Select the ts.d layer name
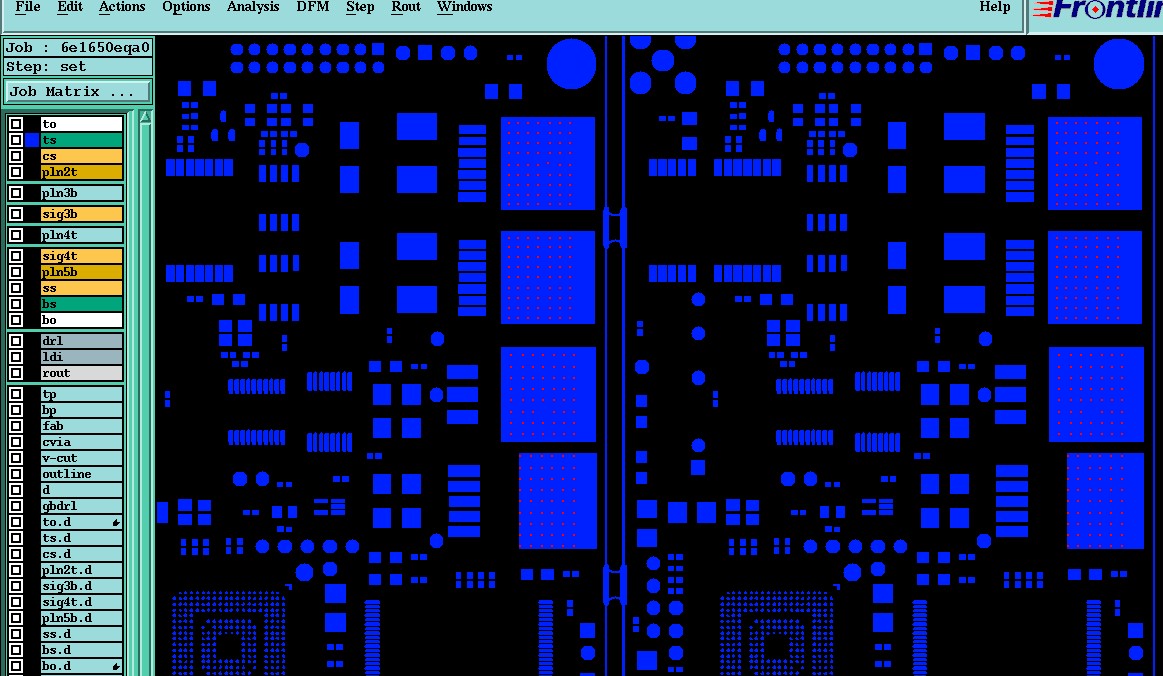The image size is (1163, 676). 82,538
